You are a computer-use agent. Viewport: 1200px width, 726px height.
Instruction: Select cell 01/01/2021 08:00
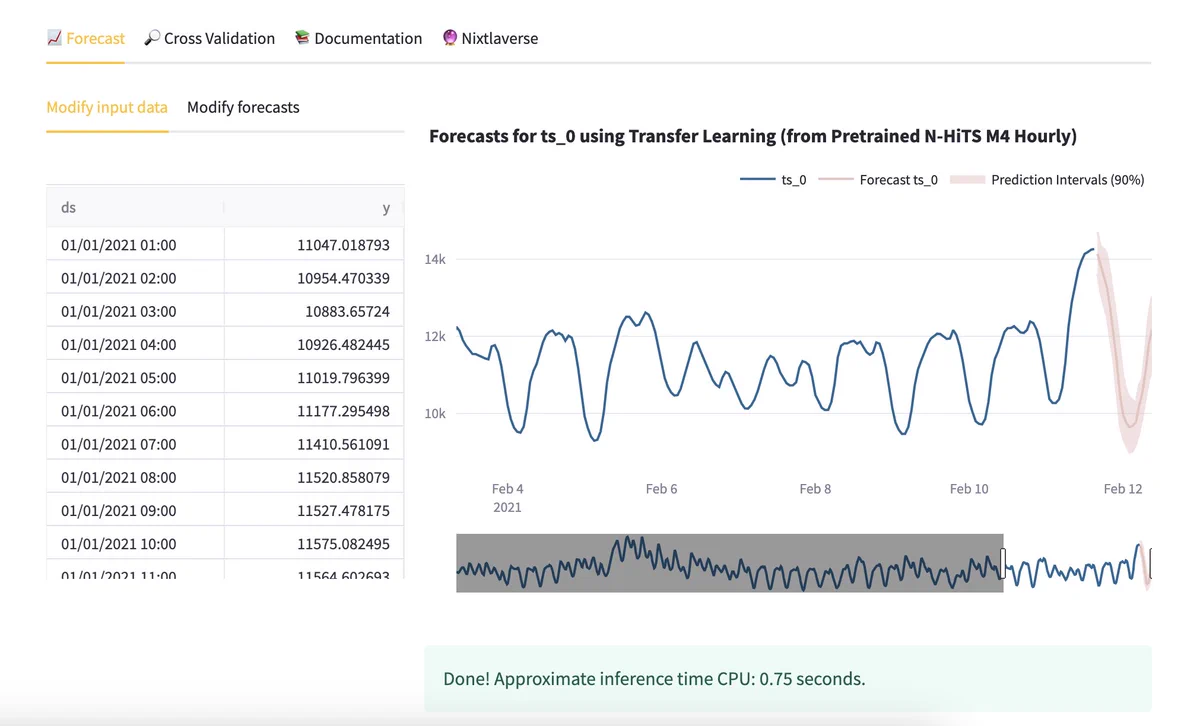coord(135,477)
